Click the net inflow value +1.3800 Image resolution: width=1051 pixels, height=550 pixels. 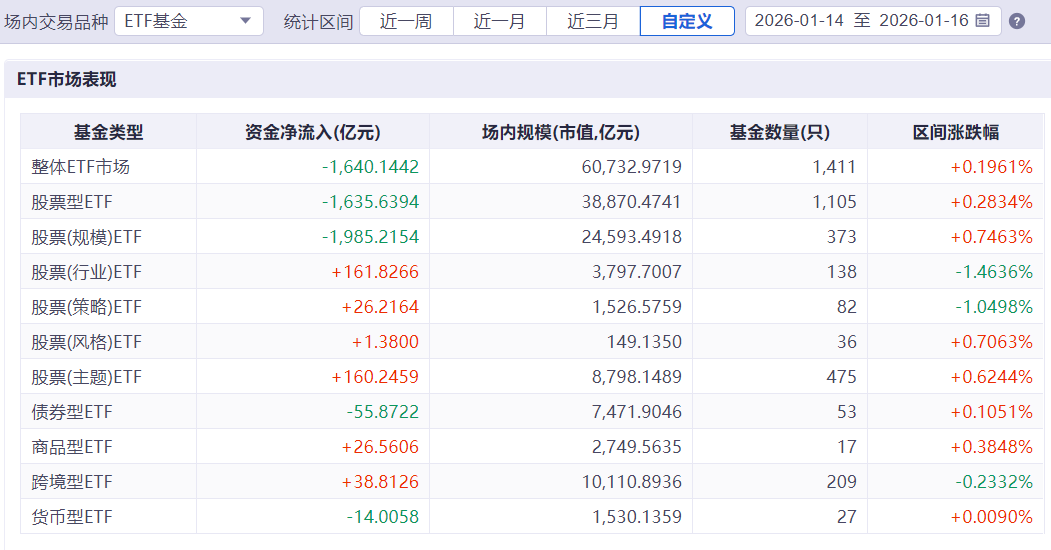[385, 342]
